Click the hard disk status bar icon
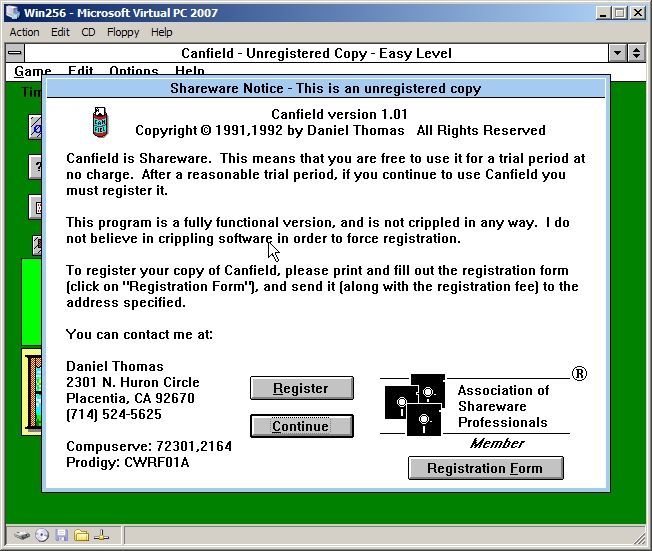 pos(22,535)
